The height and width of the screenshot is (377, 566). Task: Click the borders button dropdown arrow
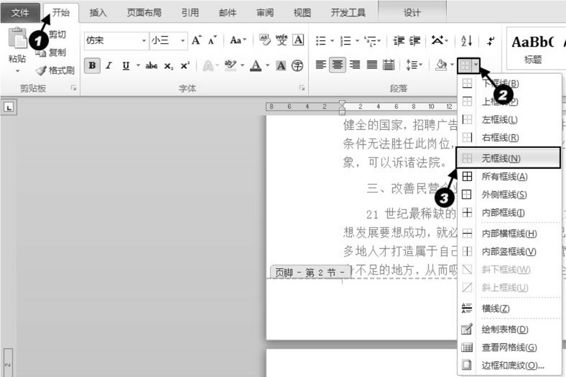tap(476, 66)
